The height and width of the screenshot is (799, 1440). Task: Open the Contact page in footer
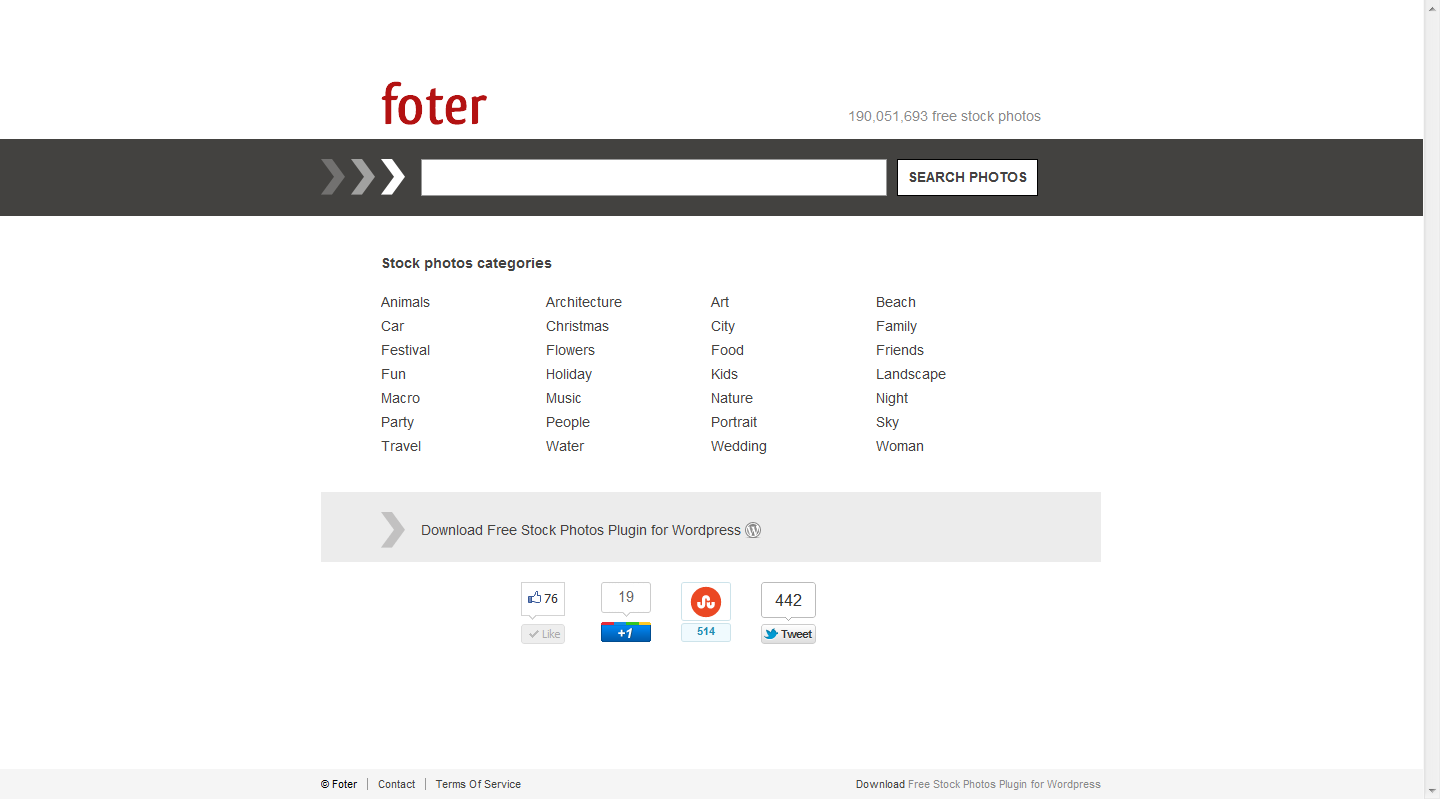coord(396,784)
